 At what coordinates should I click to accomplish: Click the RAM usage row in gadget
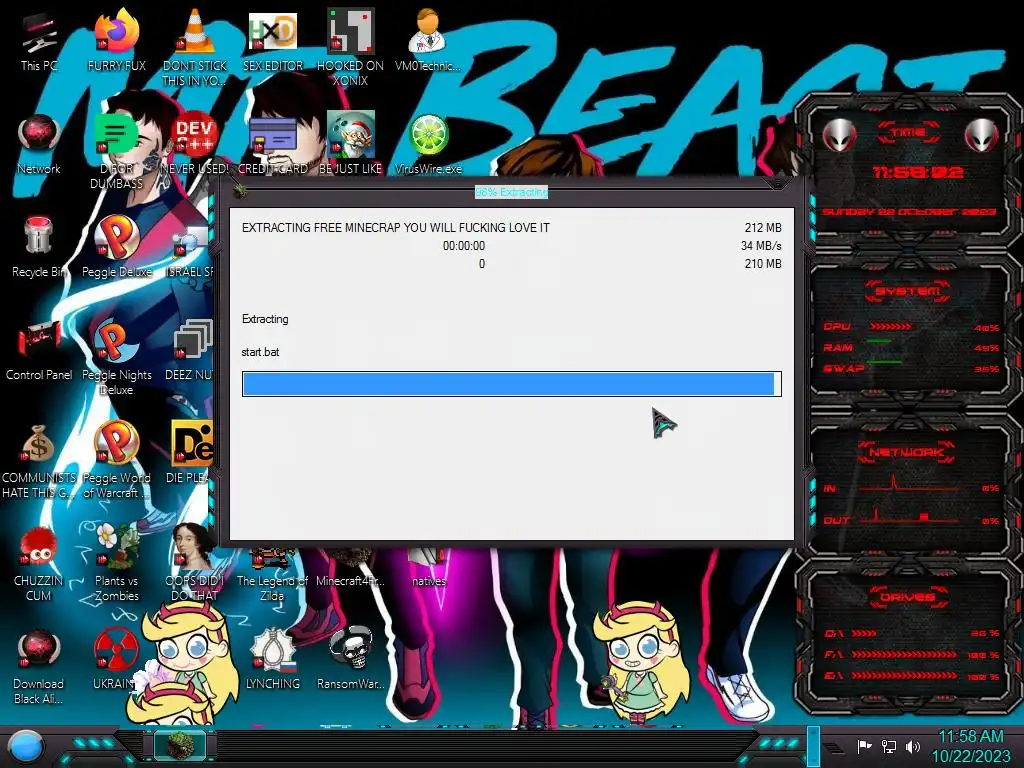tap(910, 347)
